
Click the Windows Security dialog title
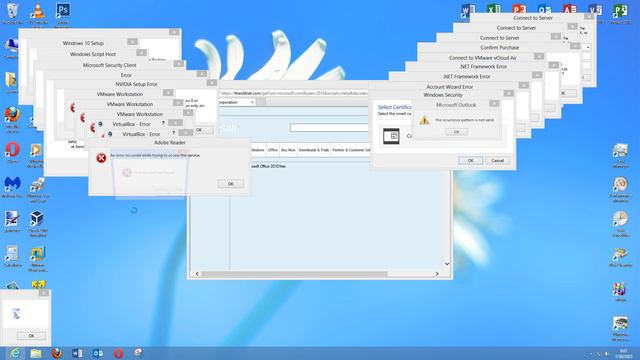(443, 95)
